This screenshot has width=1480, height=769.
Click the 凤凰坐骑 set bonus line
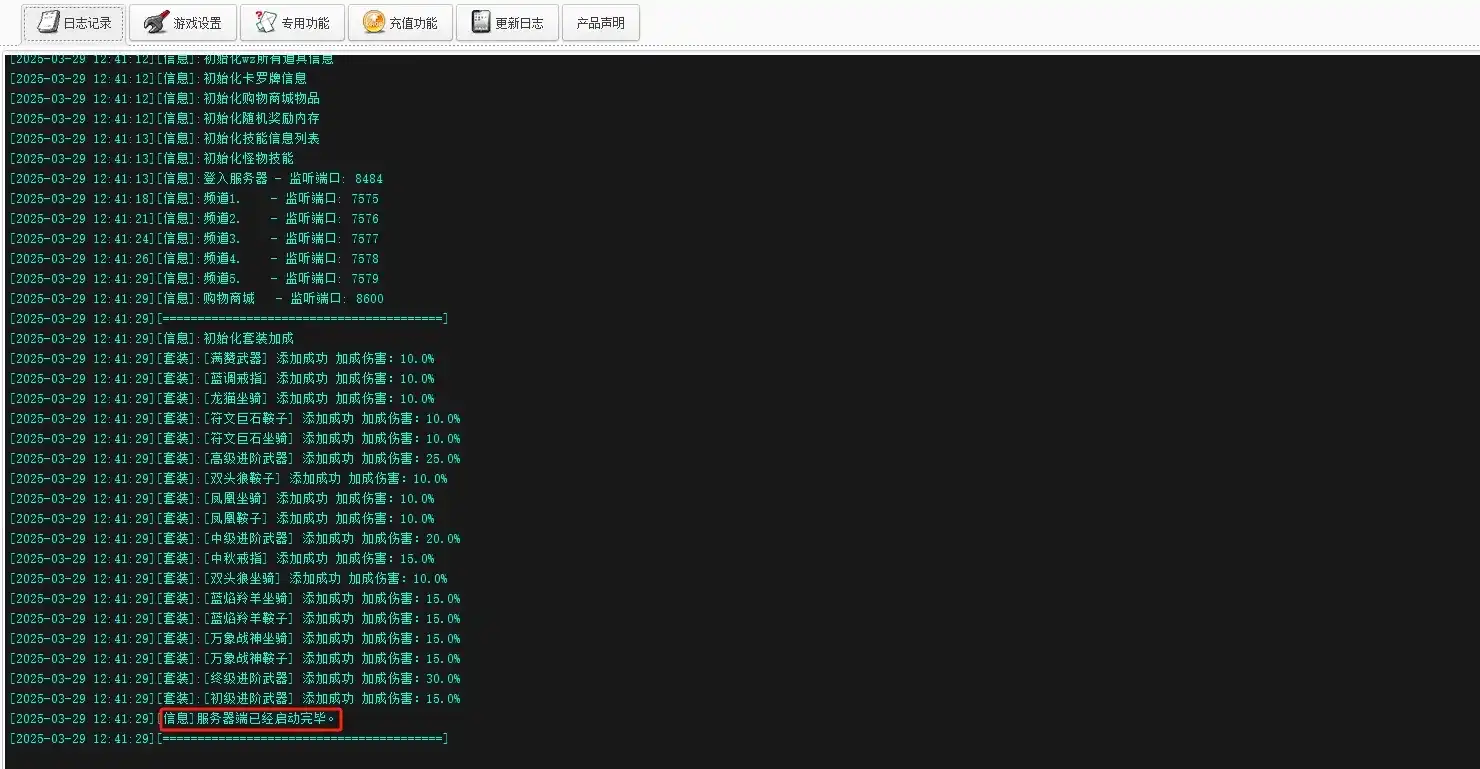pos(221,498)
